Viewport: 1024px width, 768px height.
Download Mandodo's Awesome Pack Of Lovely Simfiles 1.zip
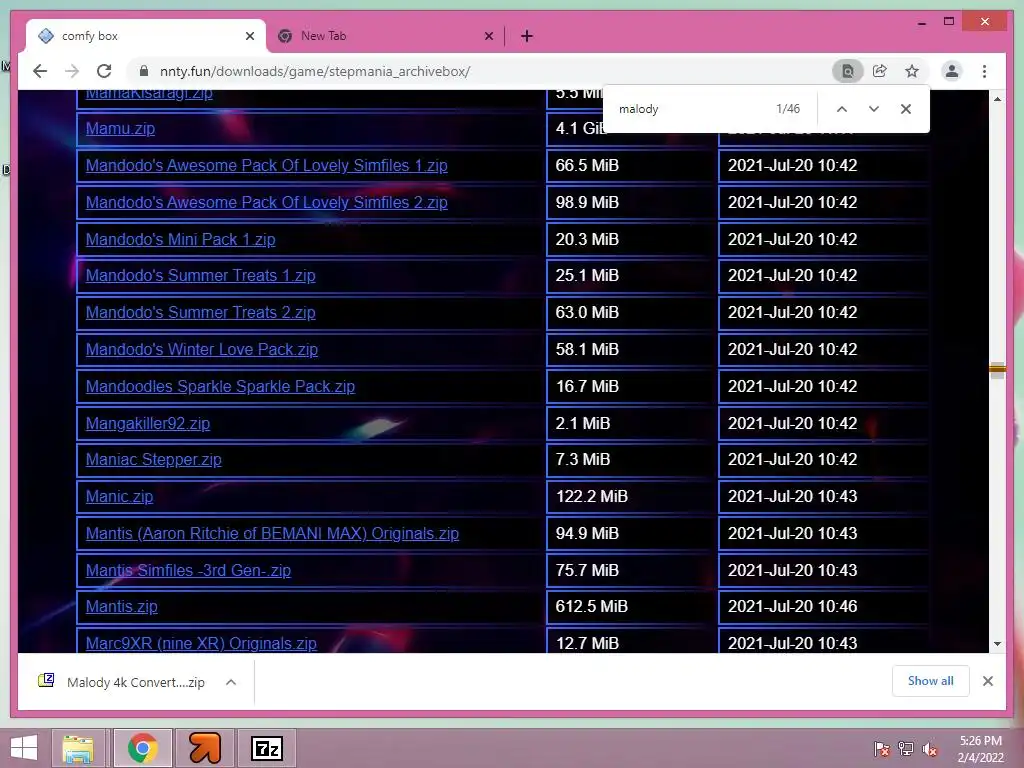(x=266, y=165)
